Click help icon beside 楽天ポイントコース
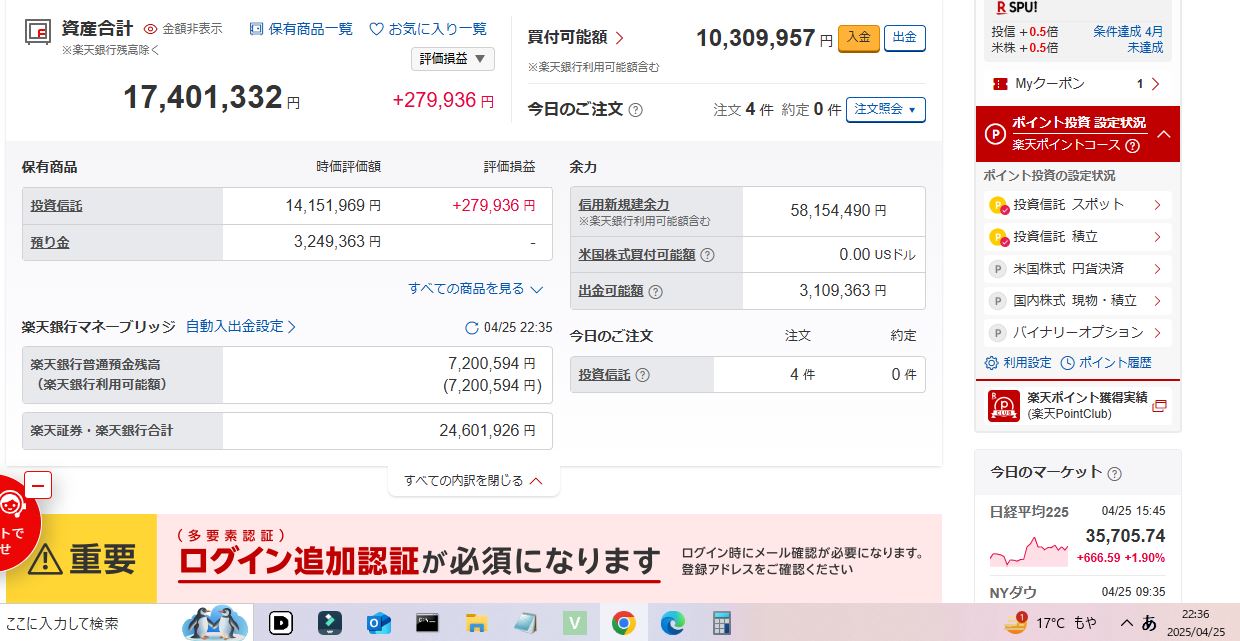Image resolution: width=1240 pixels, height=641 pixels. 1132,146
